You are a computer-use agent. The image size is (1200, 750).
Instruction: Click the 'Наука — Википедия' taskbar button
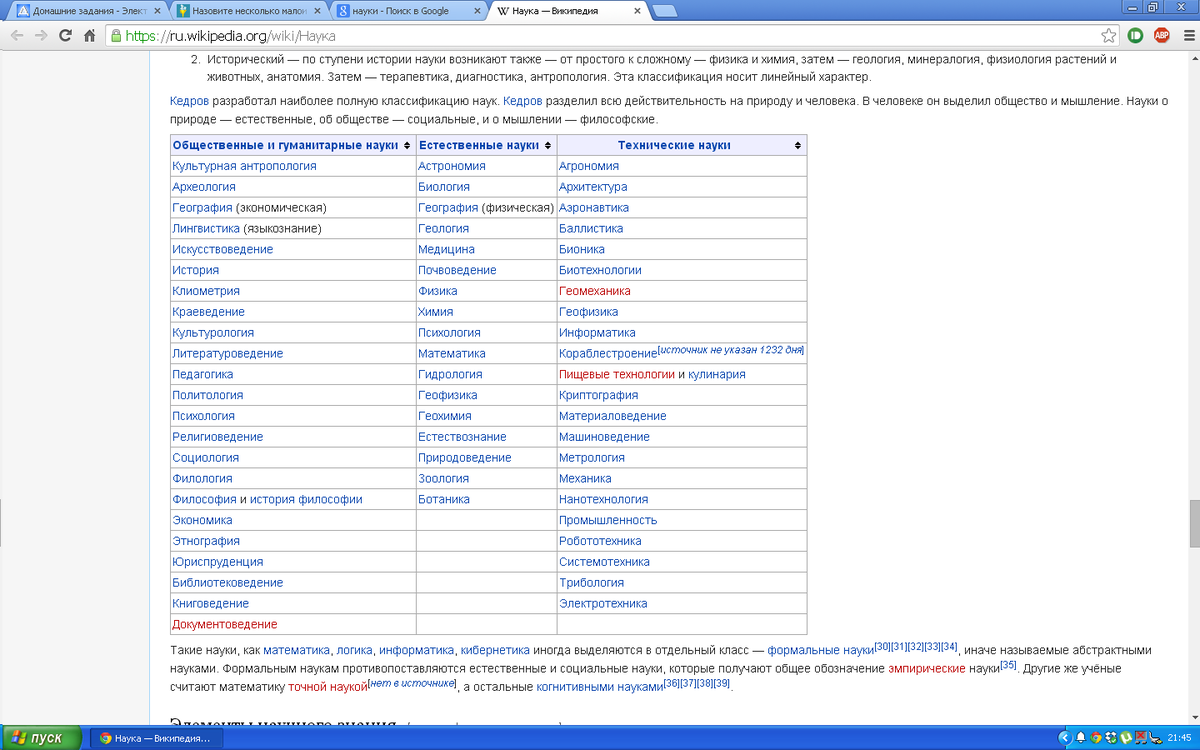click(x=156, y=738)
